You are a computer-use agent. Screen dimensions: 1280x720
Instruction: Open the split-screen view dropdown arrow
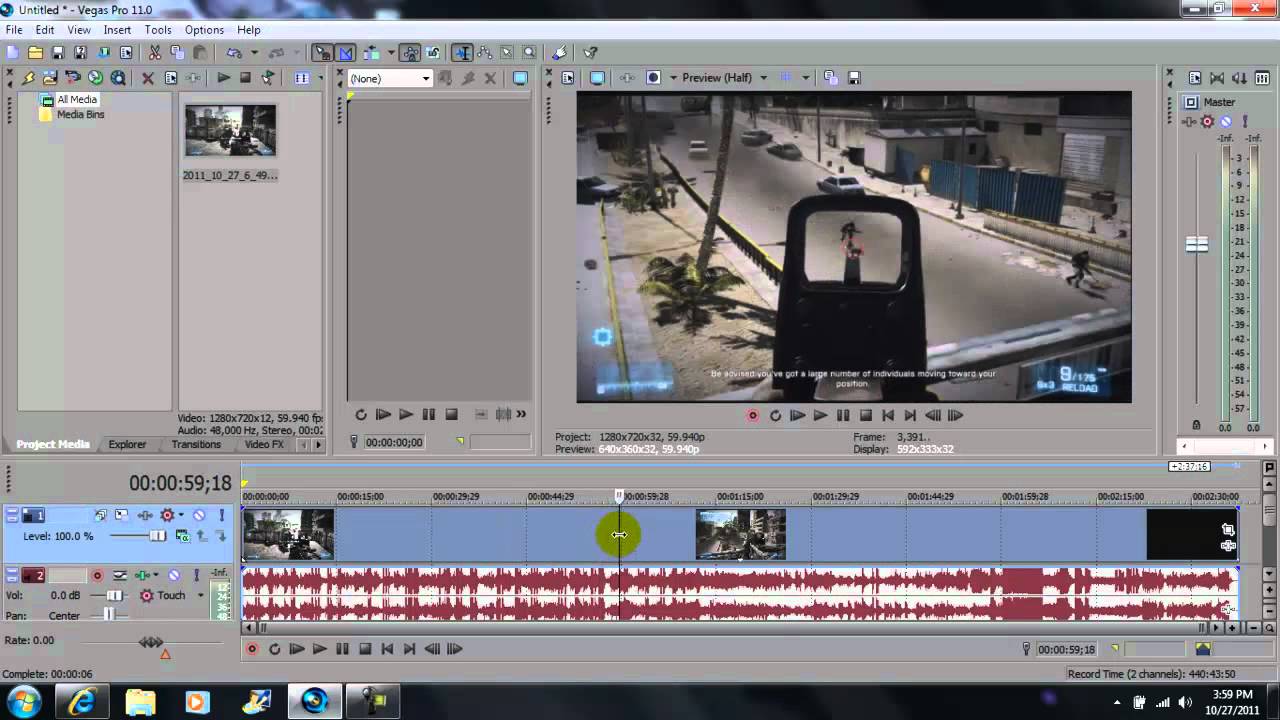673,78
